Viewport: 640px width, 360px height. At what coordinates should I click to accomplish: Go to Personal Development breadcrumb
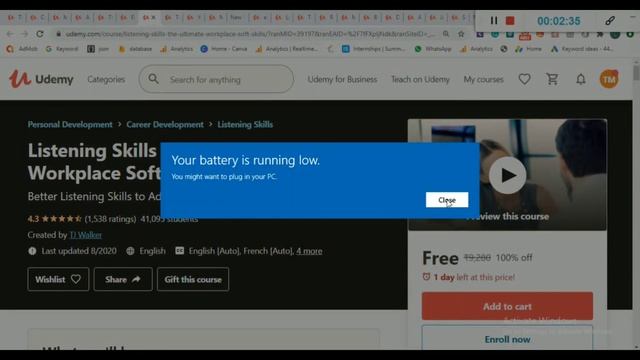click(70, 124)
